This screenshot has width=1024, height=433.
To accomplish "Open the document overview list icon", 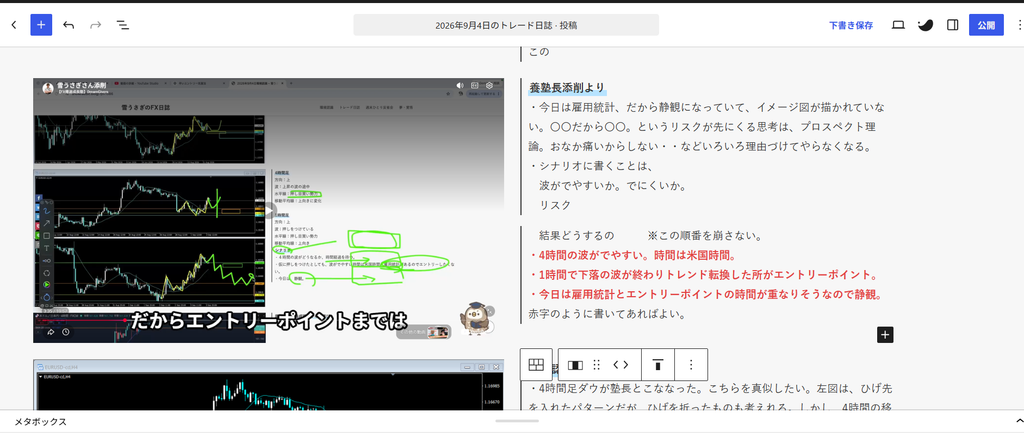I will tap(122, 25).
